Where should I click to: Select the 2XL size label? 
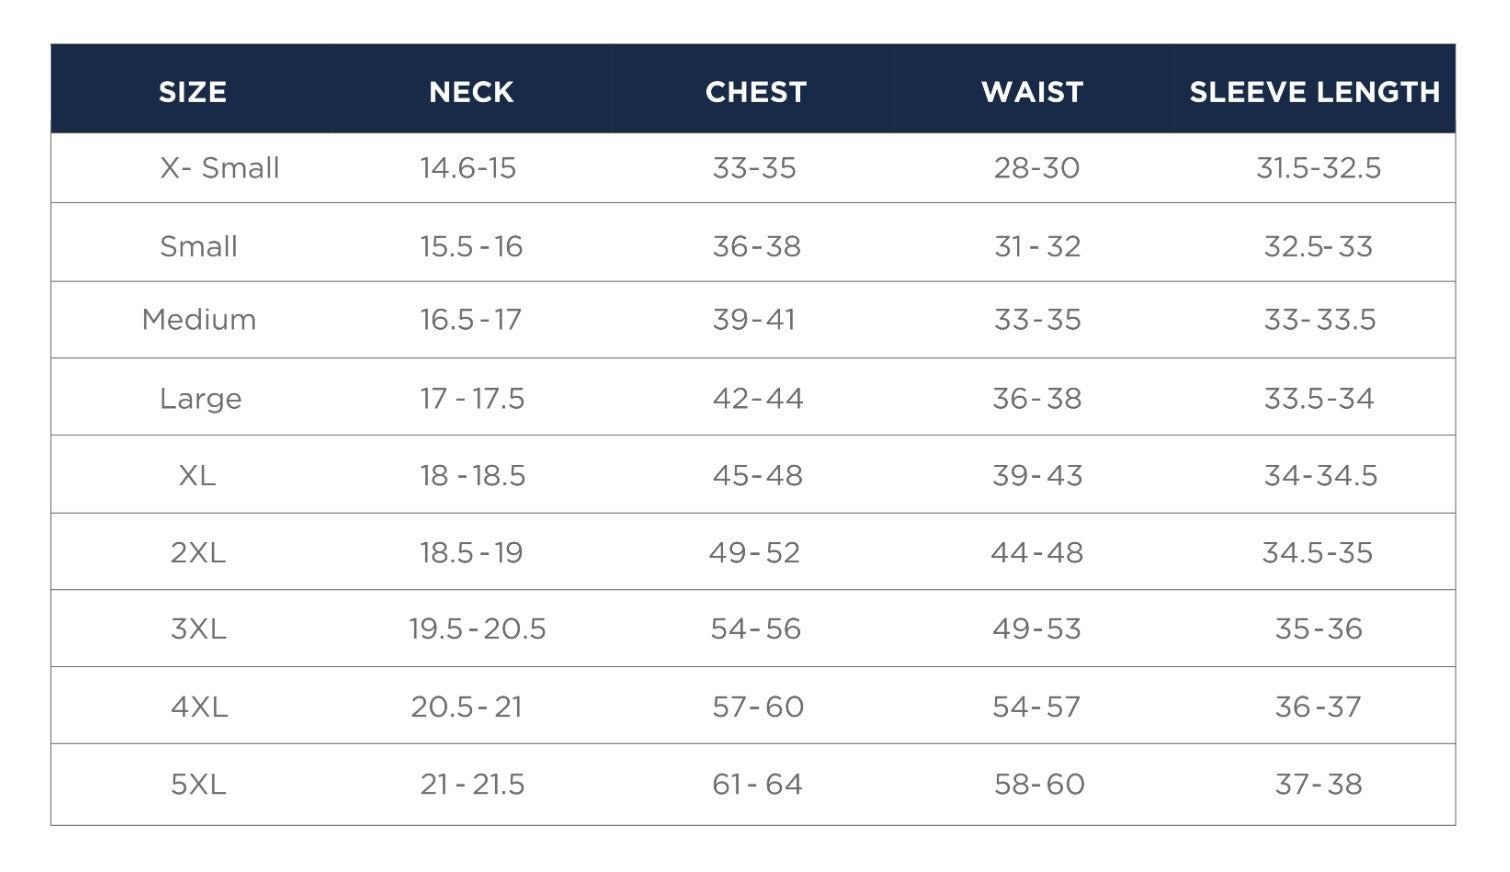tap(198, 553)
